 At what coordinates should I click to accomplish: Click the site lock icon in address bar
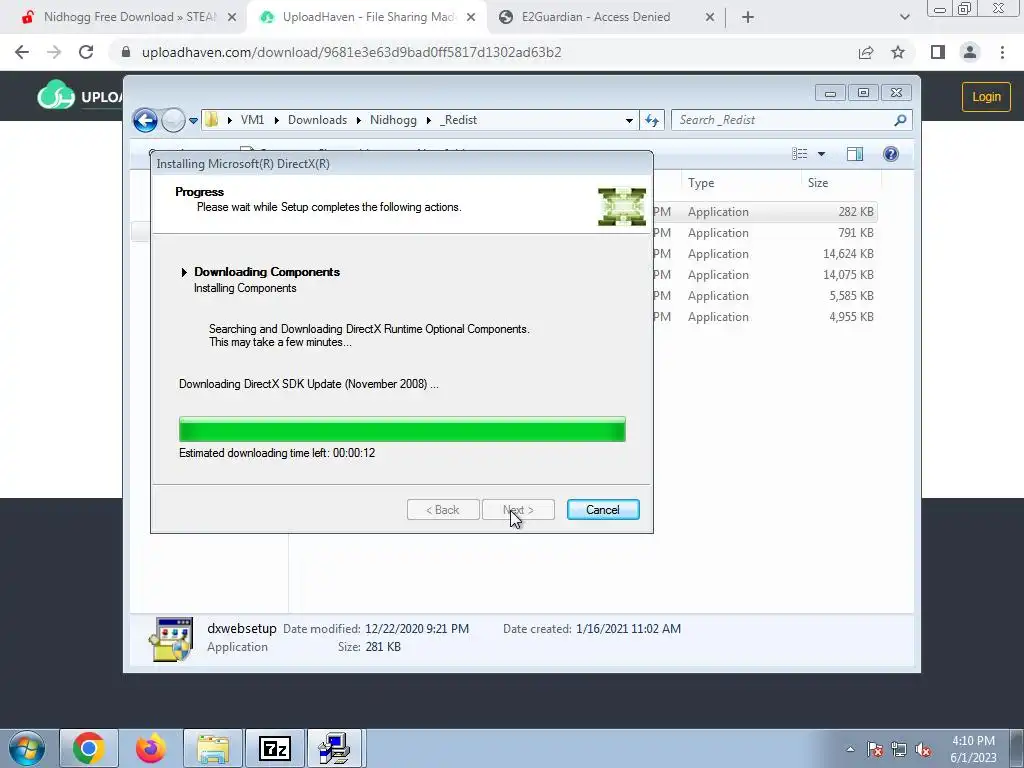(126, 52)
